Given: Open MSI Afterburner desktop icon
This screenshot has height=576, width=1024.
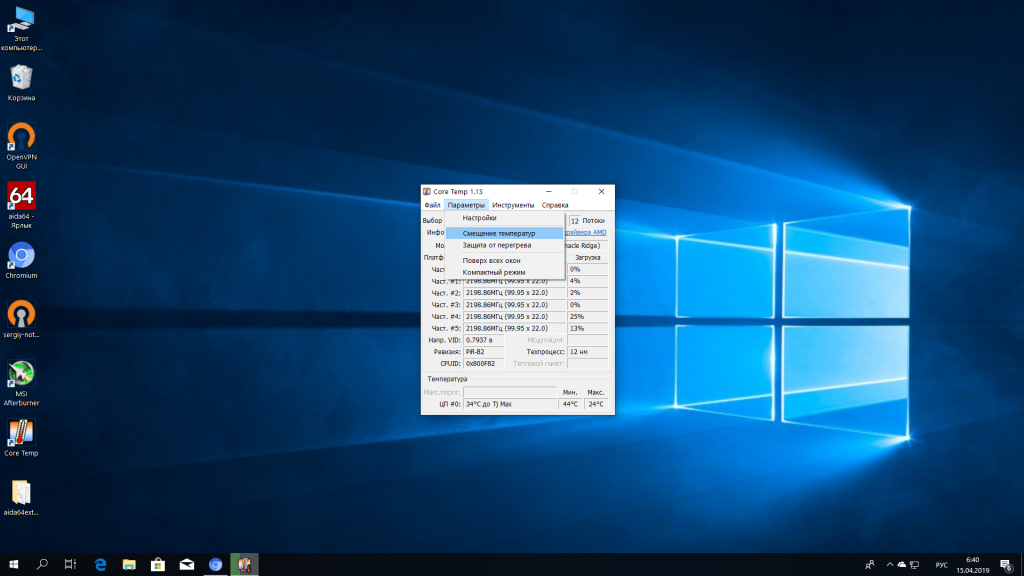Looking at the screenshot, I should [x=21, y=375].
